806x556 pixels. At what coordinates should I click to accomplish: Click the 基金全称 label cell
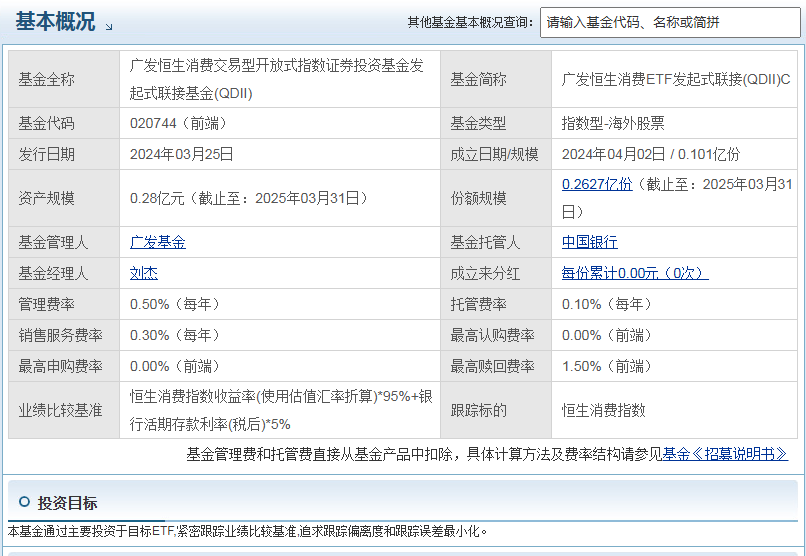pyautogui.click(x=64, y=79)
